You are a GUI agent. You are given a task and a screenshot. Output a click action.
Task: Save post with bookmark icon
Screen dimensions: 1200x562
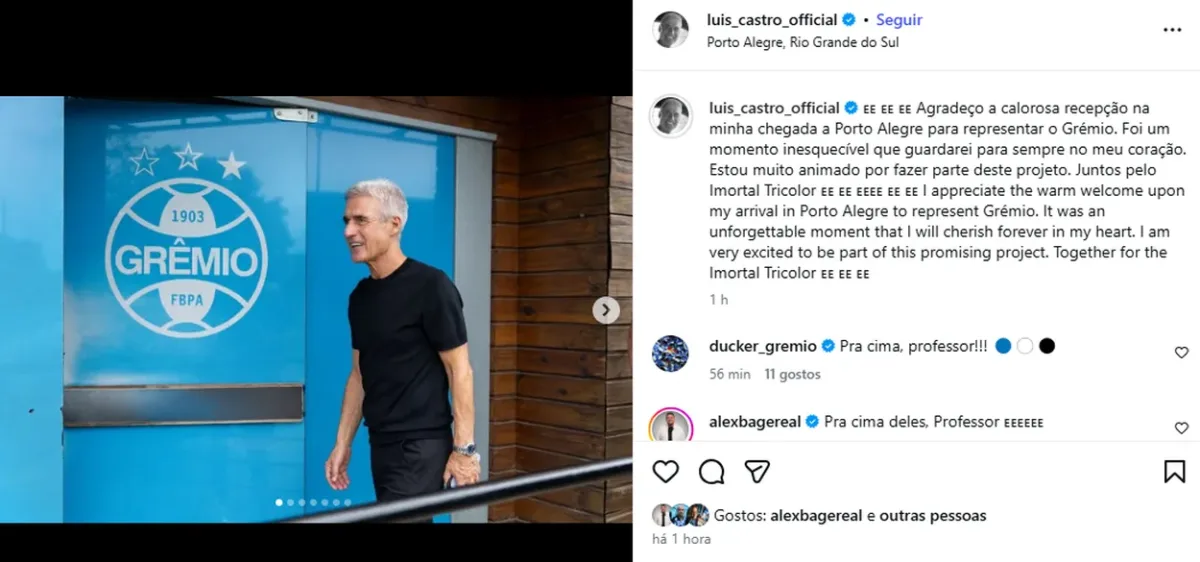pyautogui.click(x=1175, y=471)
